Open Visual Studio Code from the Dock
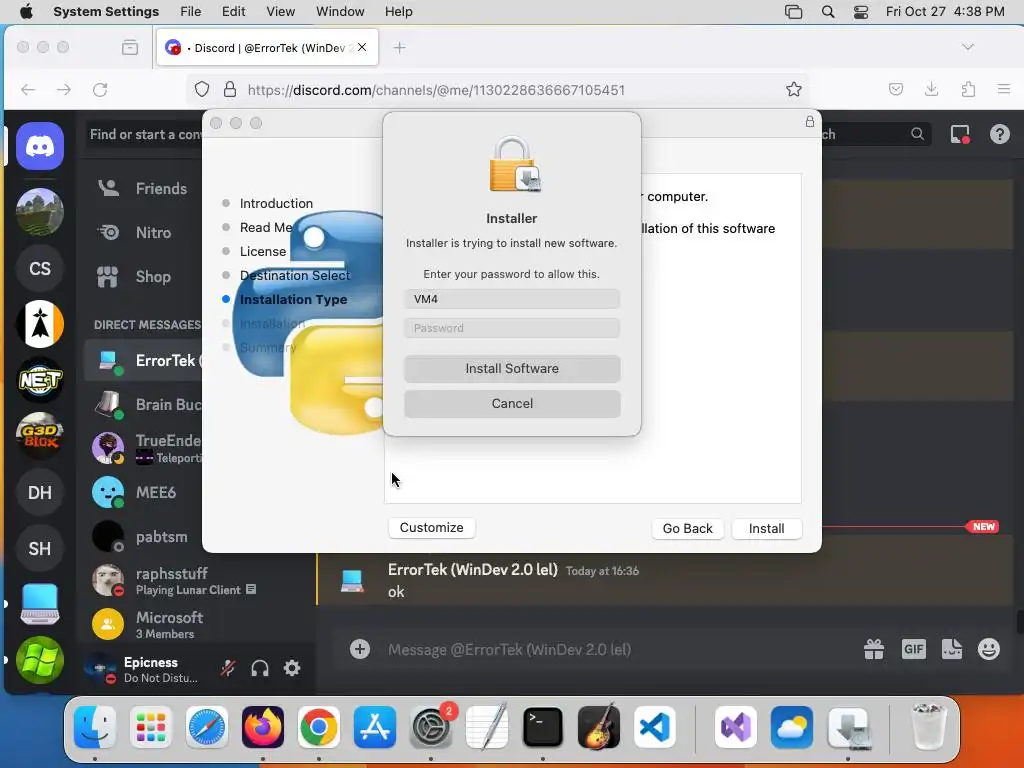Viewport: 1024px width, 768px height. 655,727
